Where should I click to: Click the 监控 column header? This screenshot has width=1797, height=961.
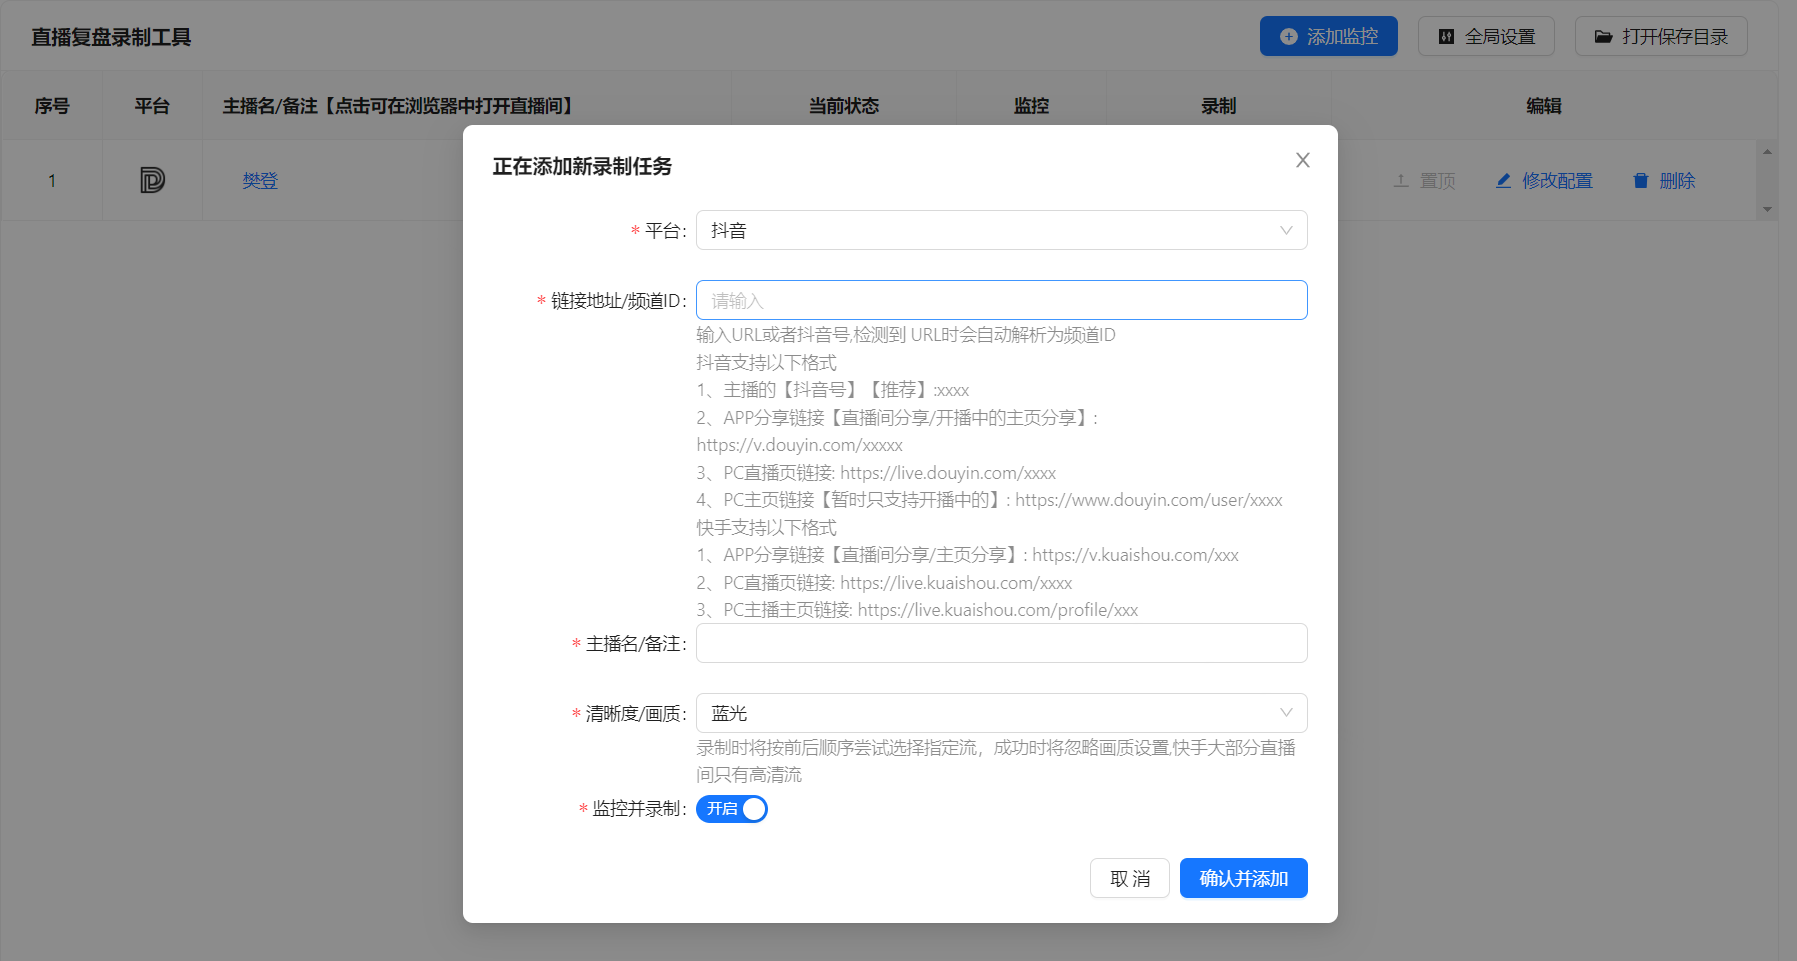[x=1031, y=105]
